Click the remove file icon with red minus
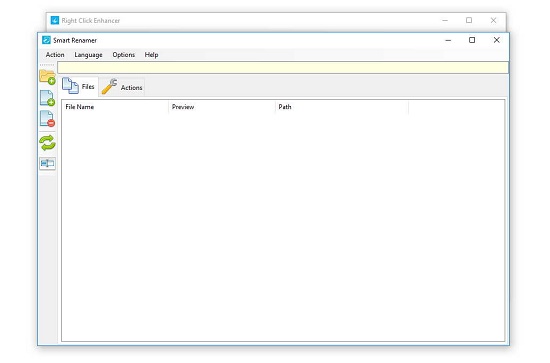 pyautogui.click(x=47, y=119)
